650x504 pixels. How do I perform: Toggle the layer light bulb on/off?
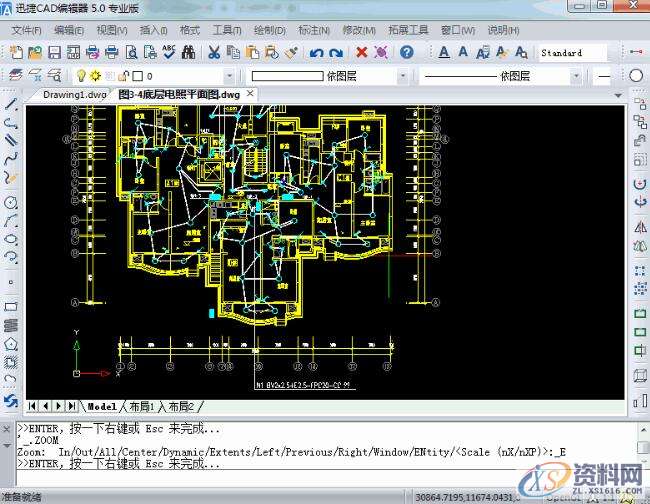point(82,76)
